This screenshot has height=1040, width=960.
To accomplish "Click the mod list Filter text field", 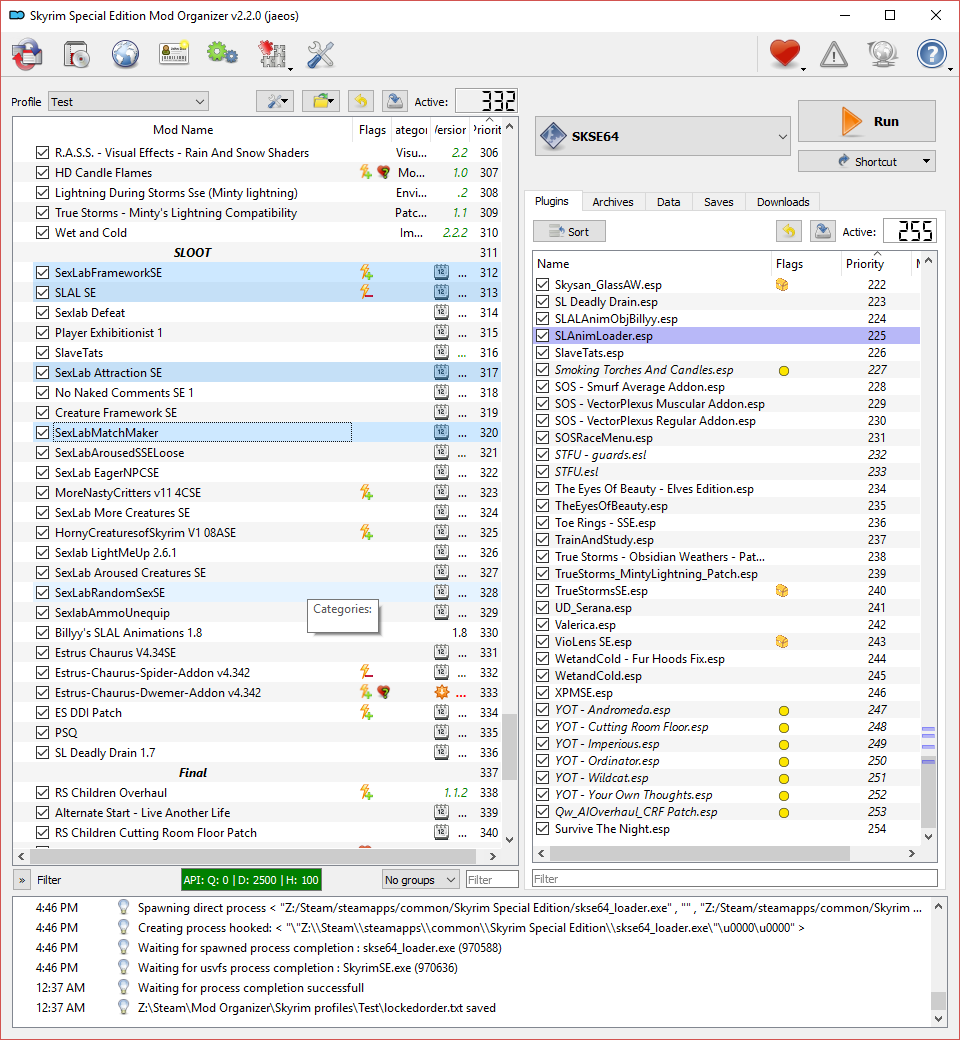I will 492,879.
